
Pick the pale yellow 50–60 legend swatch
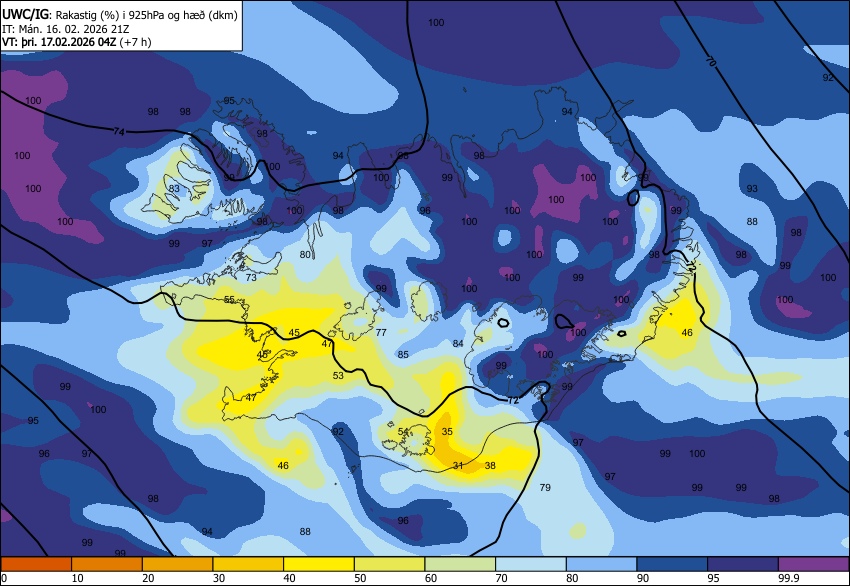(389, 564)
